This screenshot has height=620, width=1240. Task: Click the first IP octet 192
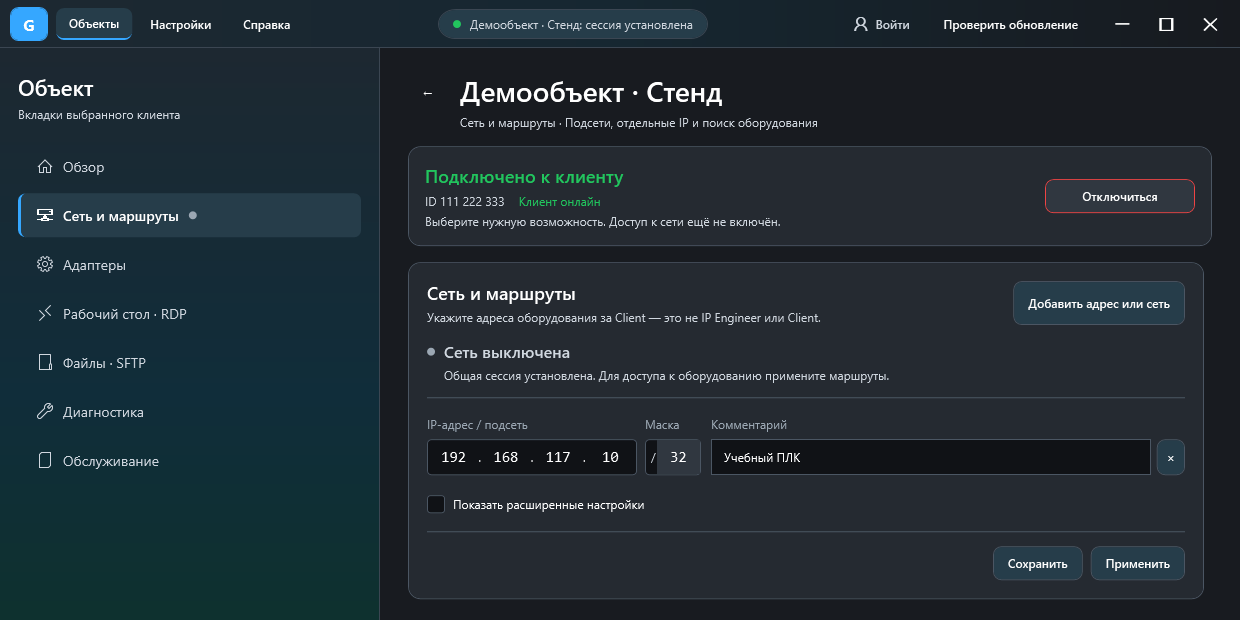(x=454, y=457)
